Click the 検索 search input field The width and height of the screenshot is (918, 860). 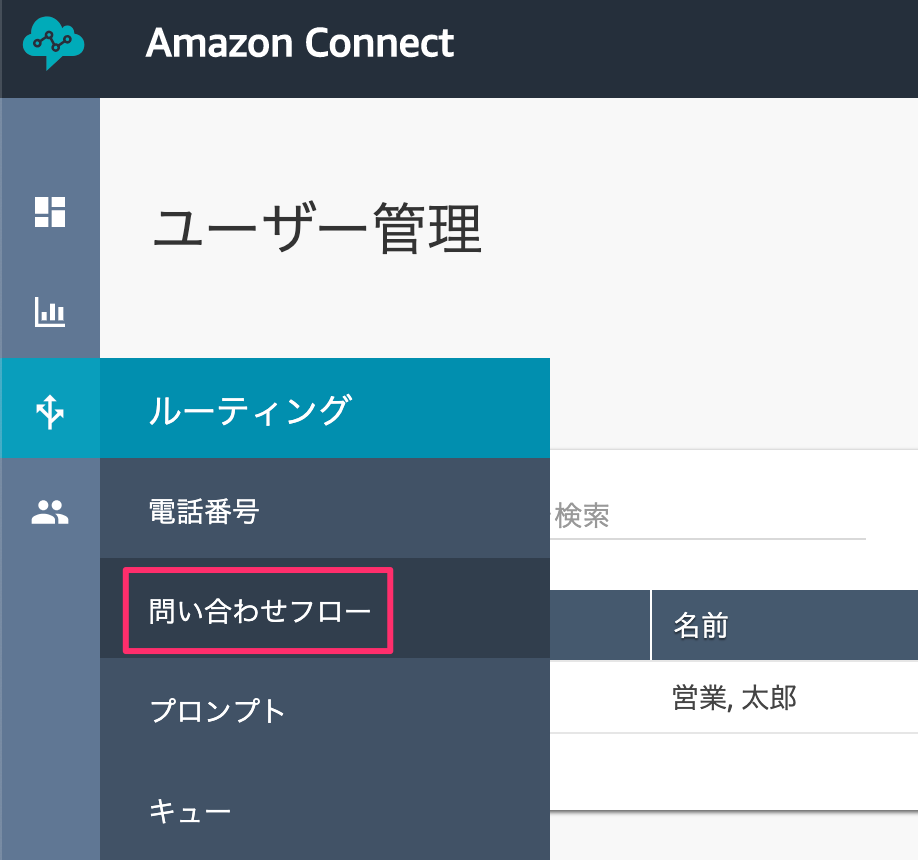coord(707,516)
